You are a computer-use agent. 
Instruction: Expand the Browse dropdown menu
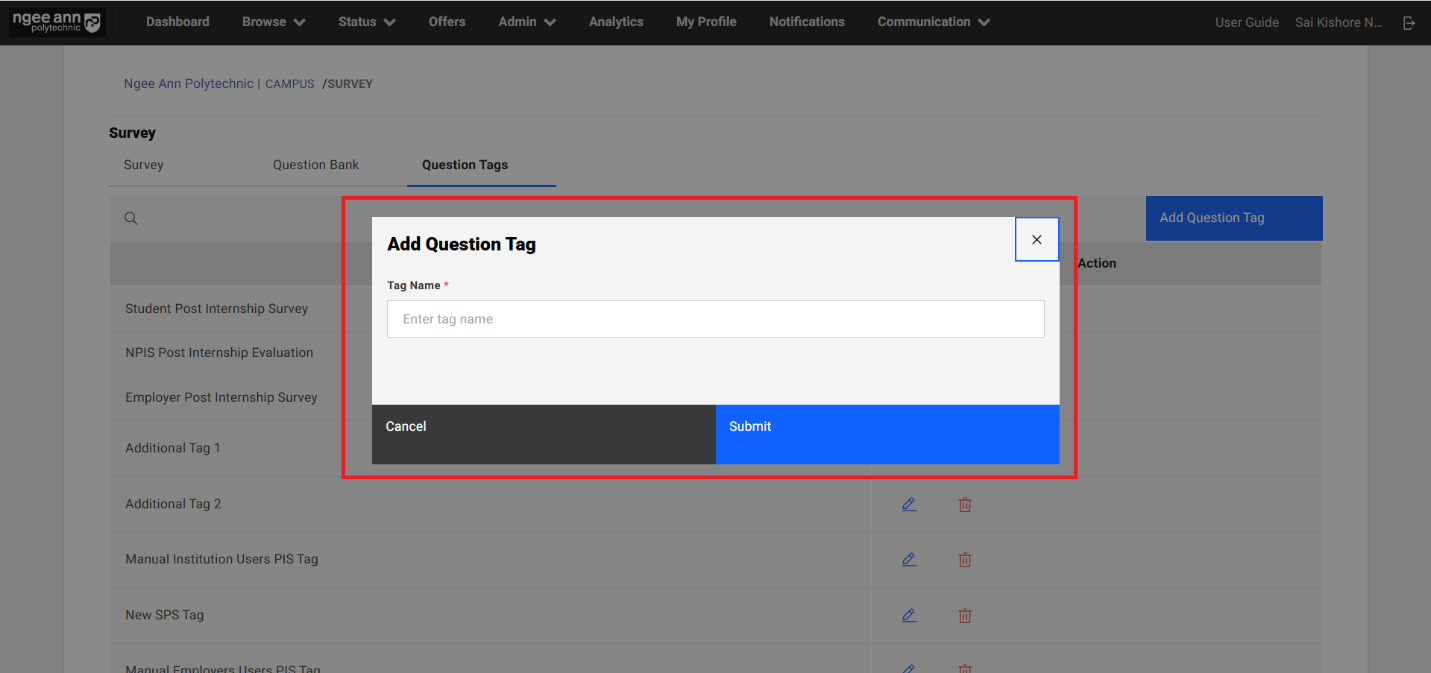pos(273,22)
